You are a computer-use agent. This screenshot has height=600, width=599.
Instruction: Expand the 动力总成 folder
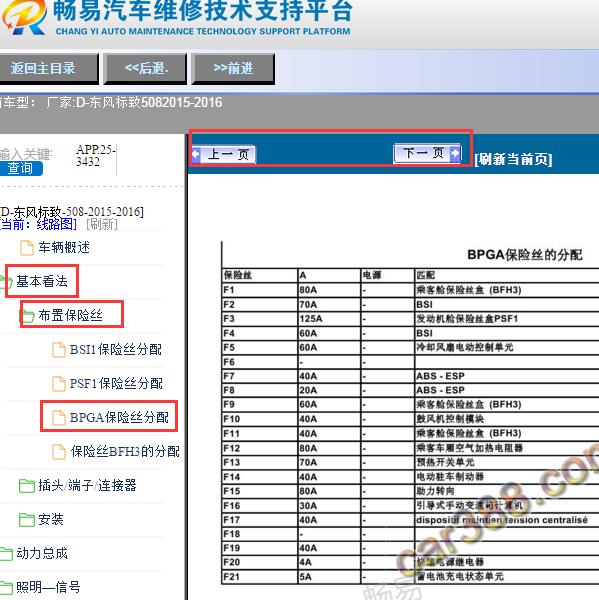pos(42,553)
